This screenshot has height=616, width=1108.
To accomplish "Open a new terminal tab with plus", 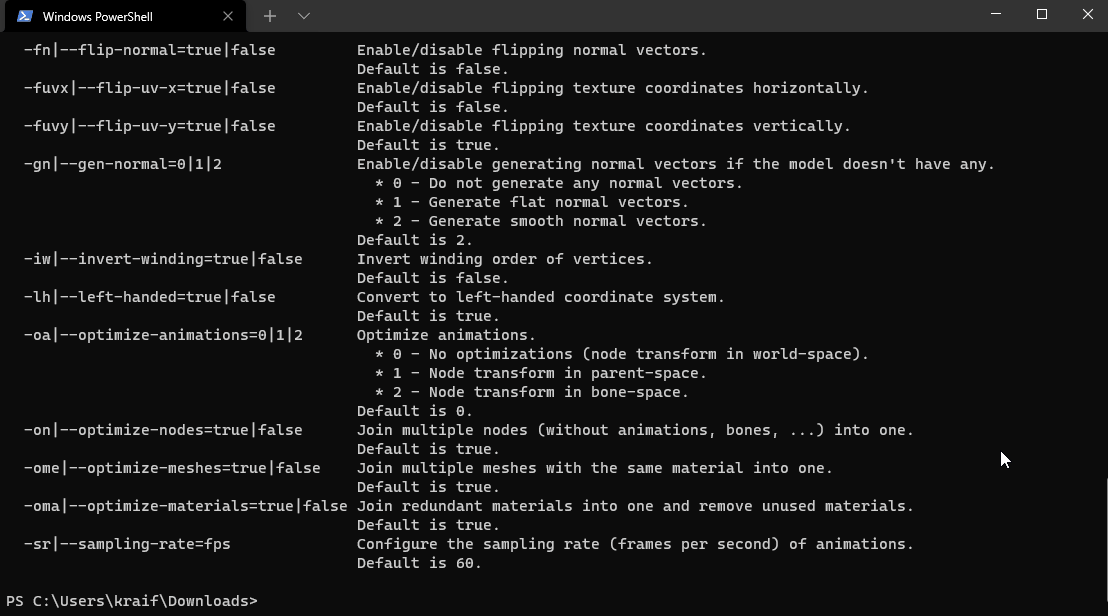I will click(270, 16).
